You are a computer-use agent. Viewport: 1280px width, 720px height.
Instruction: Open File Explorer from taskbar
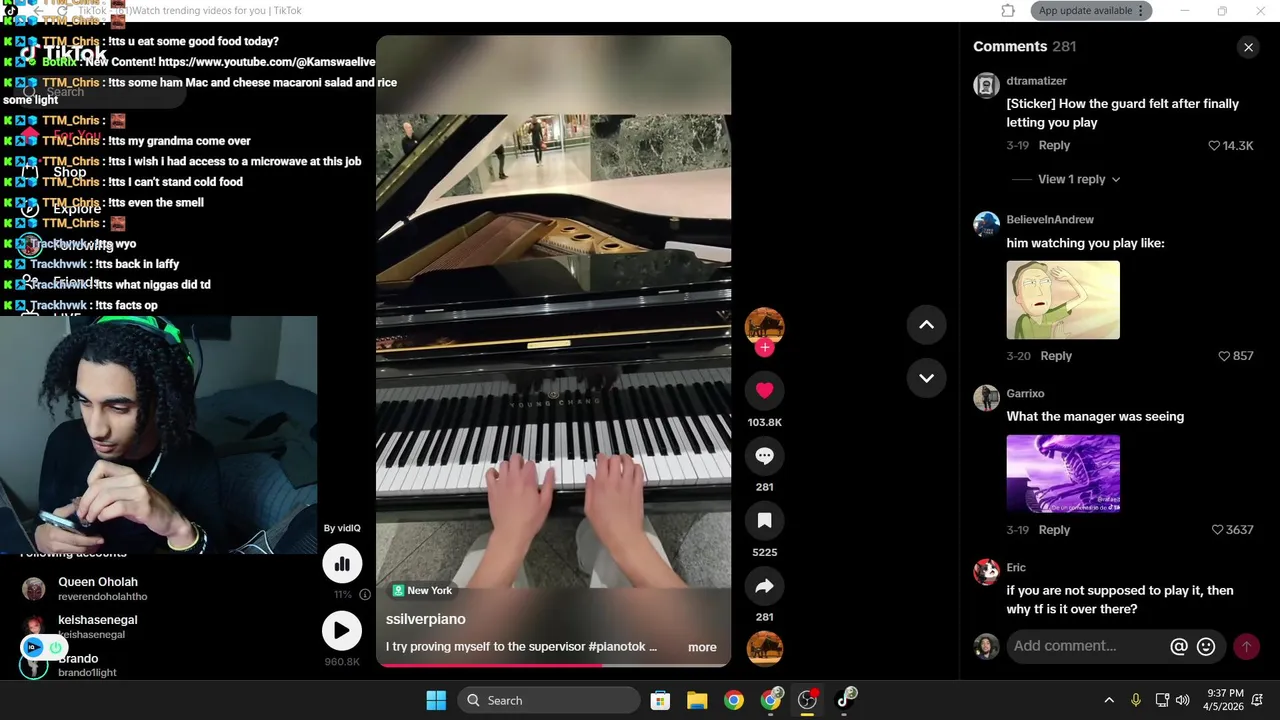[x=697, y=700]
